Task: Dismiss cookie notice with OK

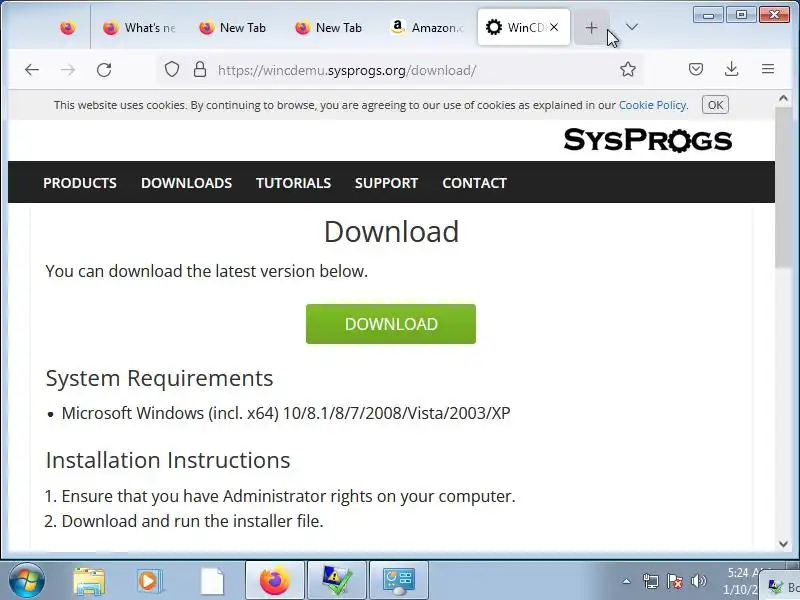Action: coord(715,105)
